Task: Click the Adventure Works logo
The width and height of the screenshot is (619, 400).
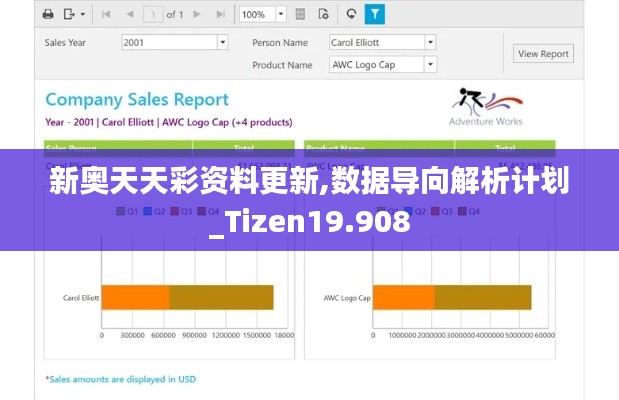Action: (486, 107)
